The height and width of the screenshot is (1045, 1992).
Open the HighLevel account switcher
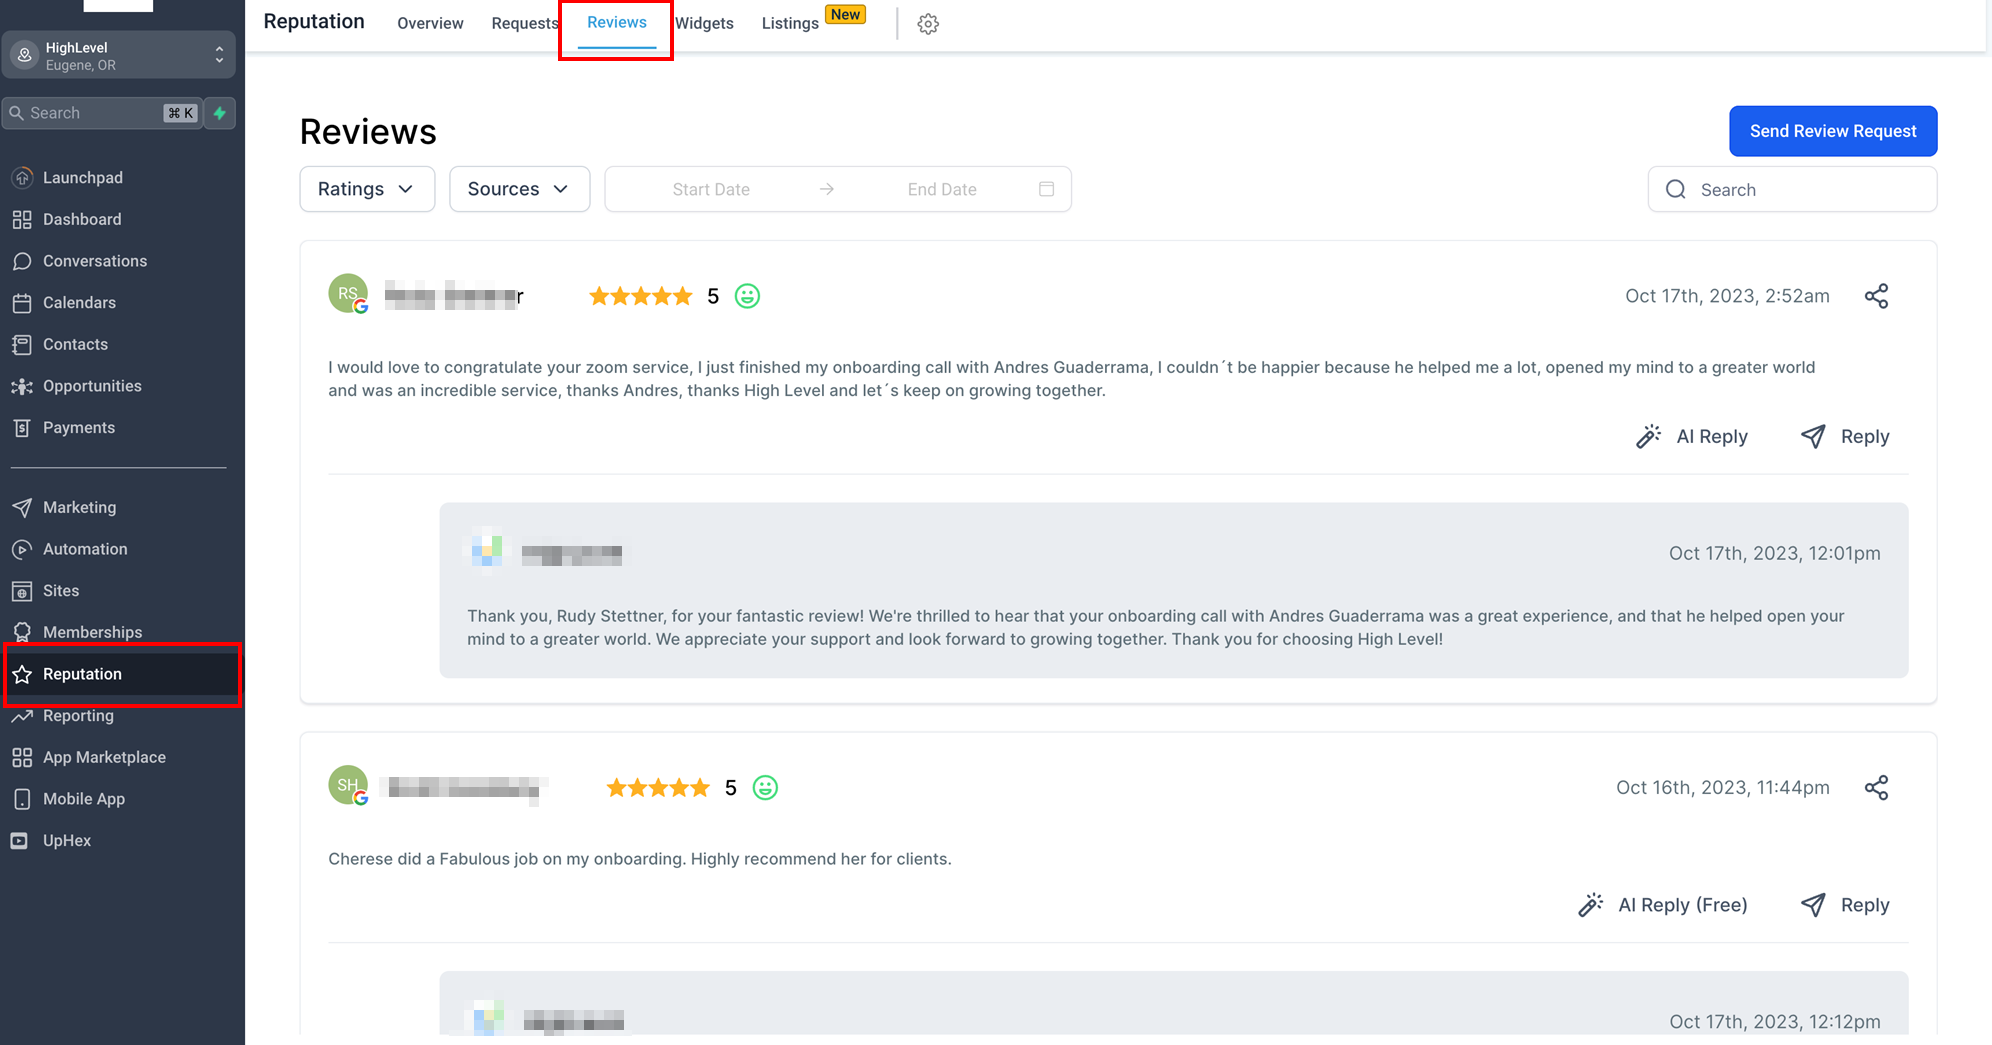(118, 55)
